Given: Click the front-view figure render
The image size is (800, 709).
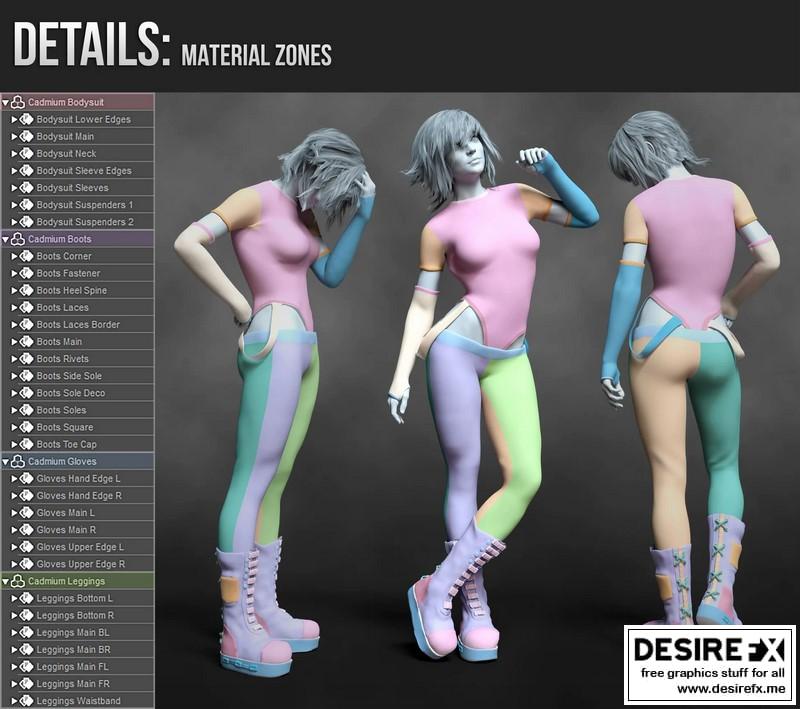Looking at the screenshot, I should [490, 385].
